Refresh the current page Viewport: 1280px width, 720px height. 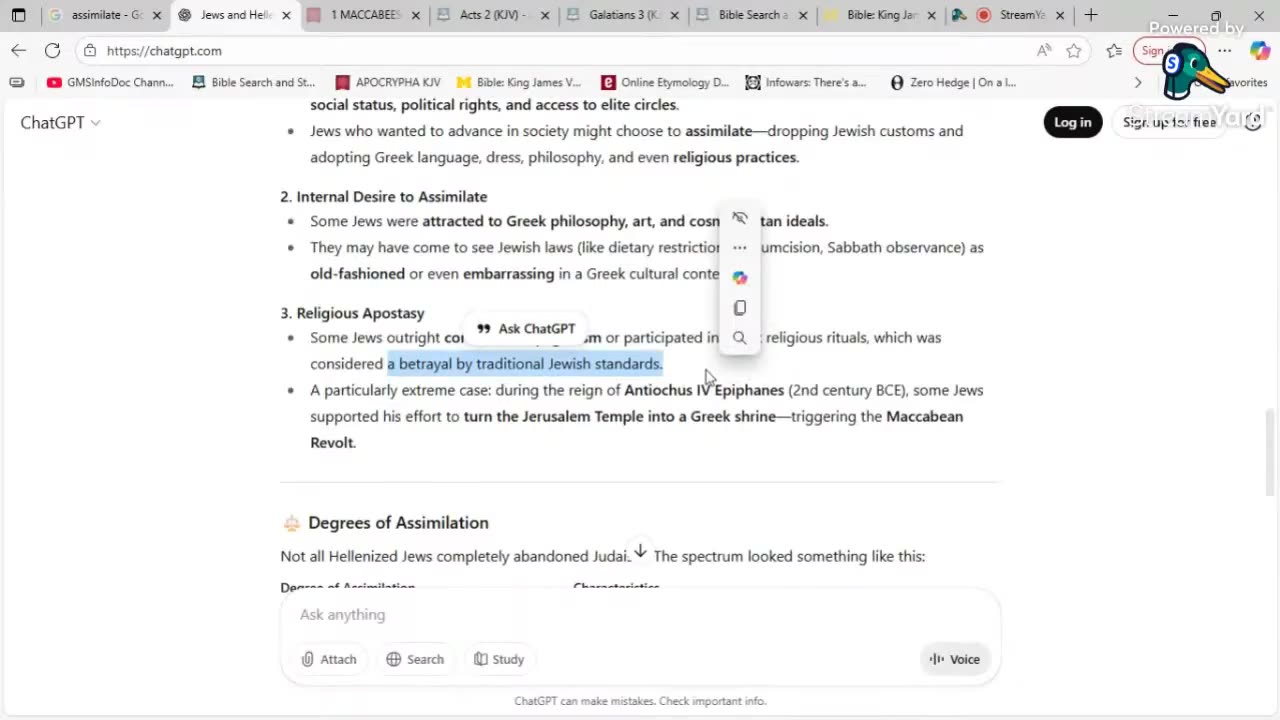point(52,51)
